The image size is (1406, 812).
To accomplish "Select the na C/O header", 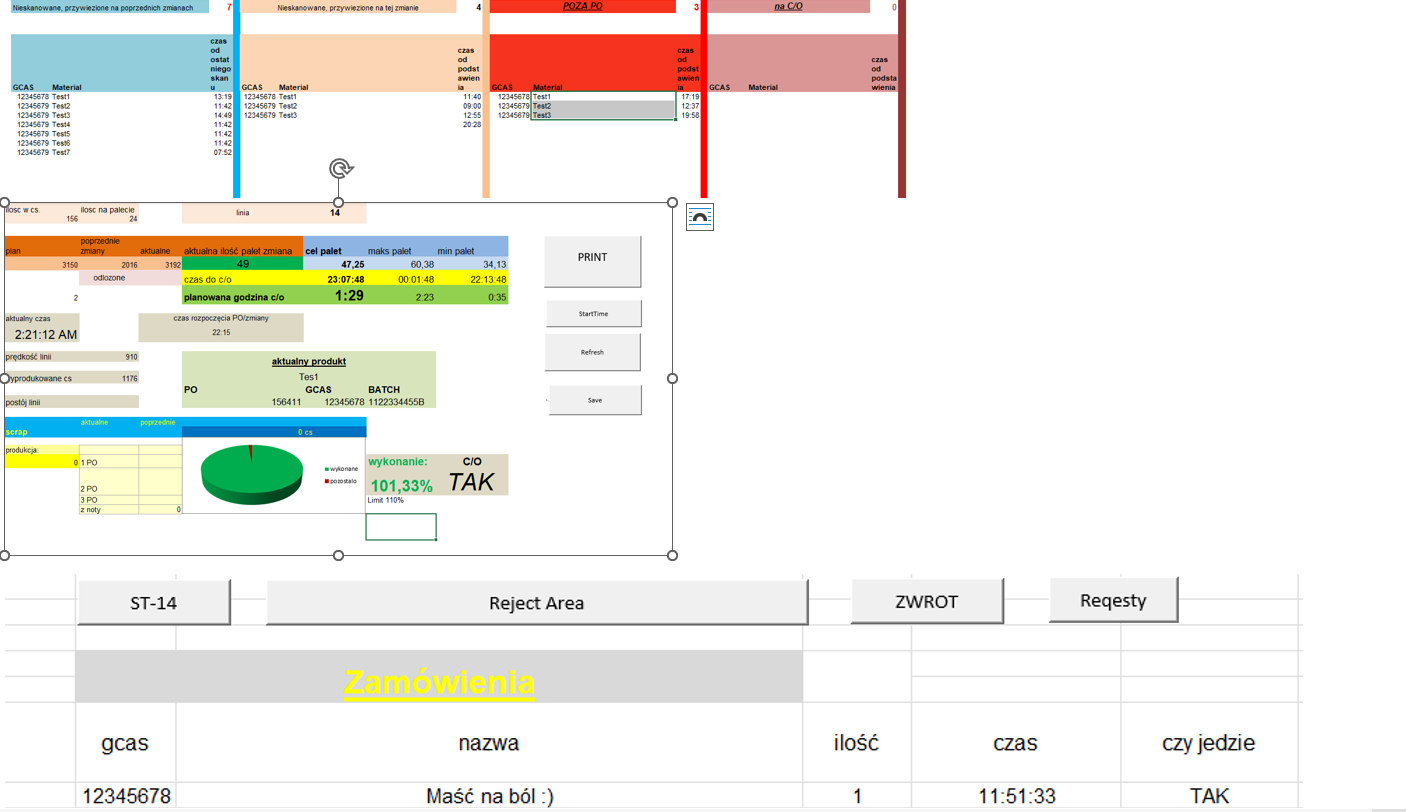I will click(788, 6).
